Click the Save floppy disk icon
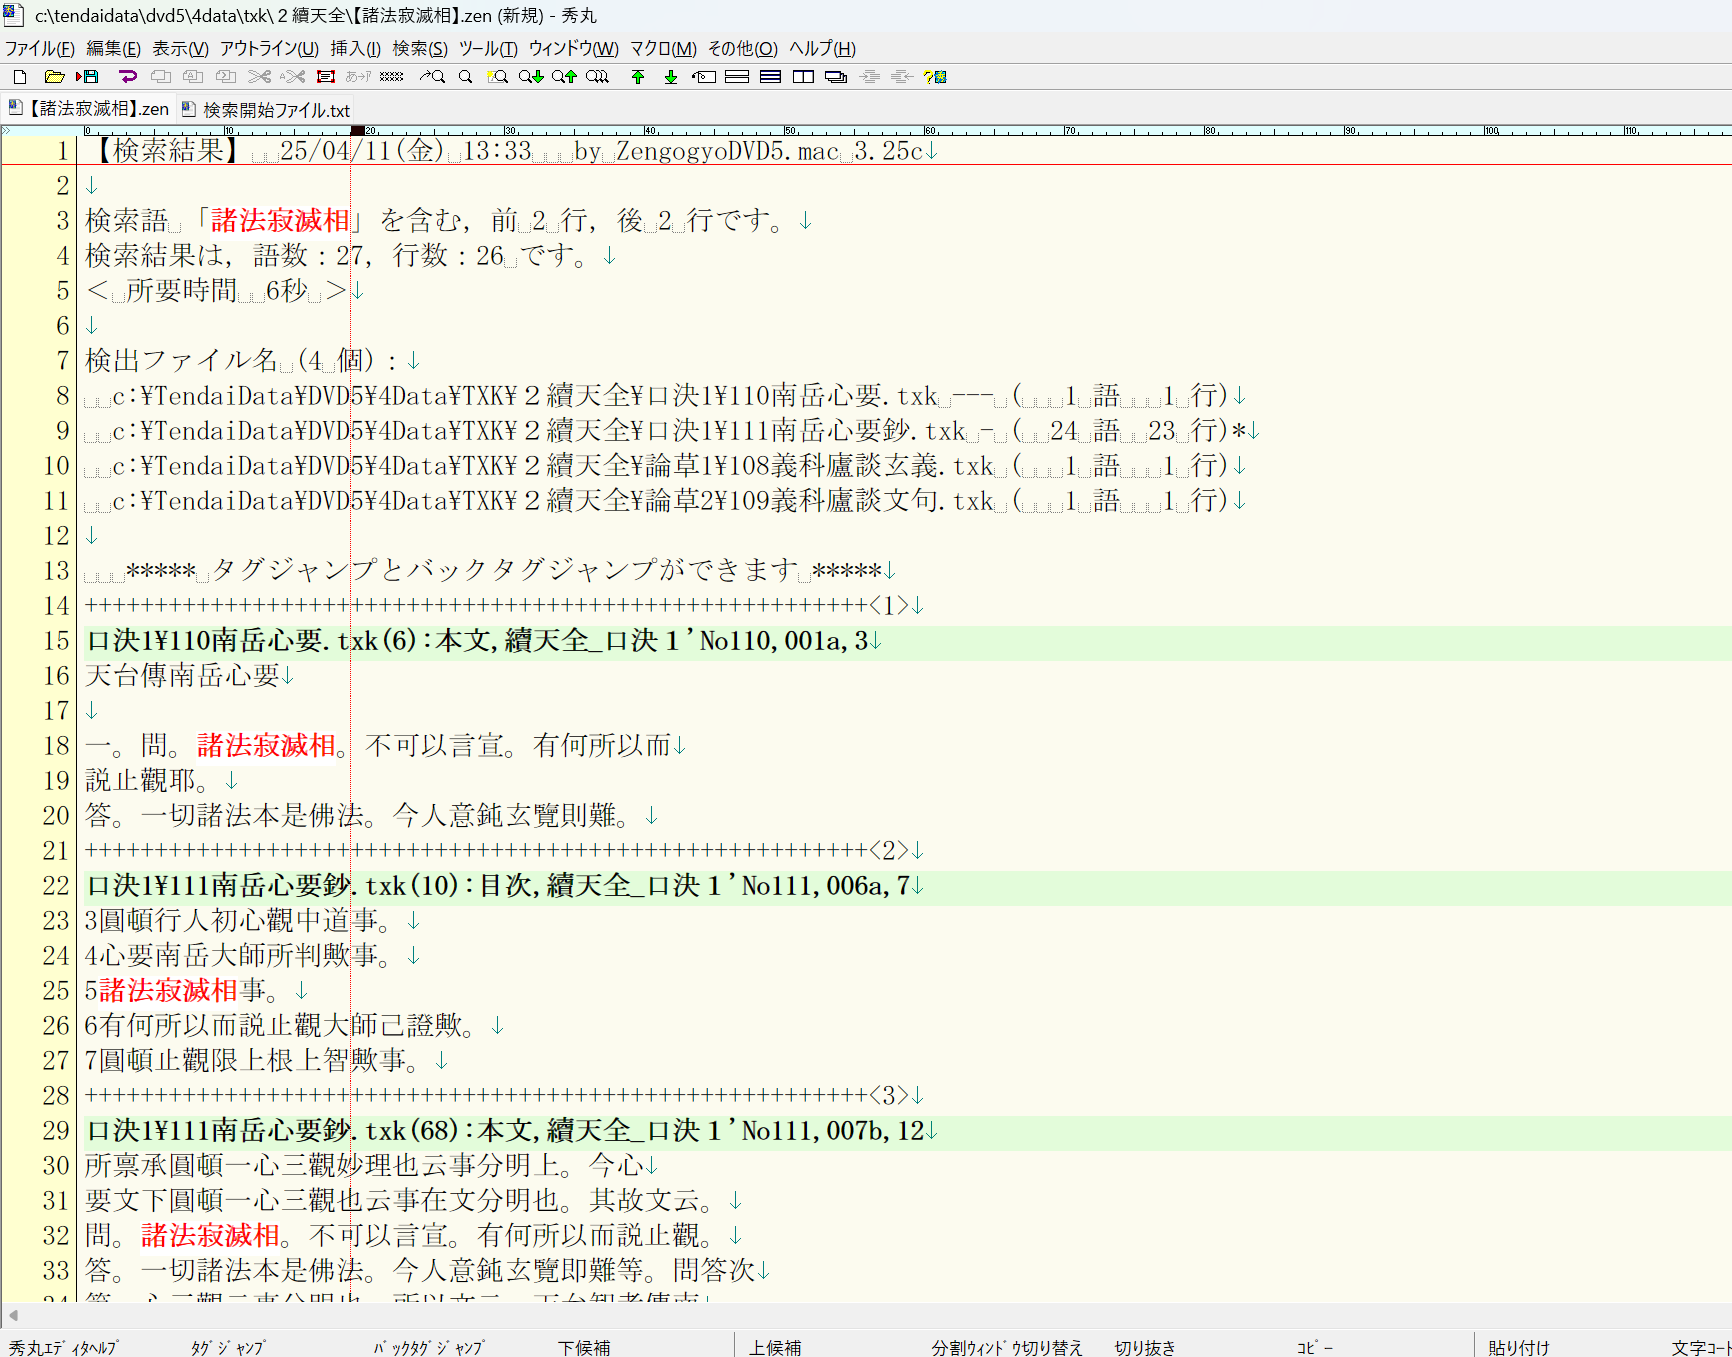The height and width of the screenshot is (1357, 1732). 88,77
